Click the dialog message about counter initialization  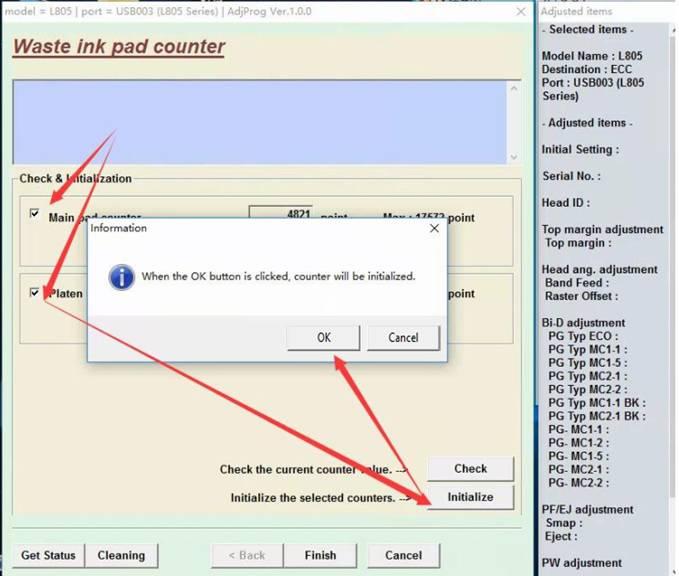point(278,276)
